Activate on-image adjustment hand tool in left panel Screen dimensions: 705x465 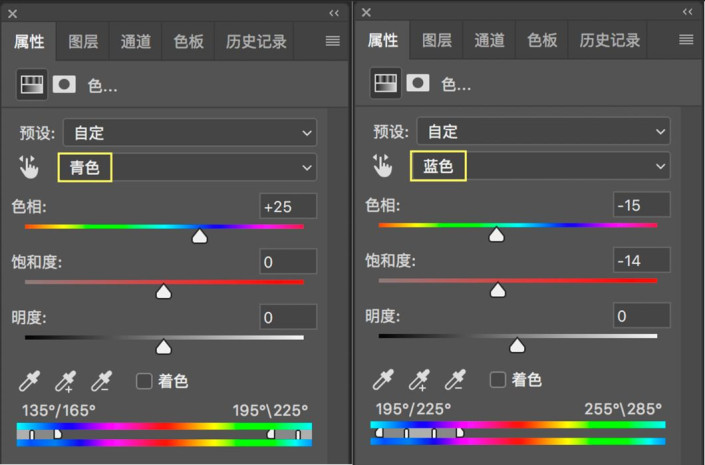29,167
